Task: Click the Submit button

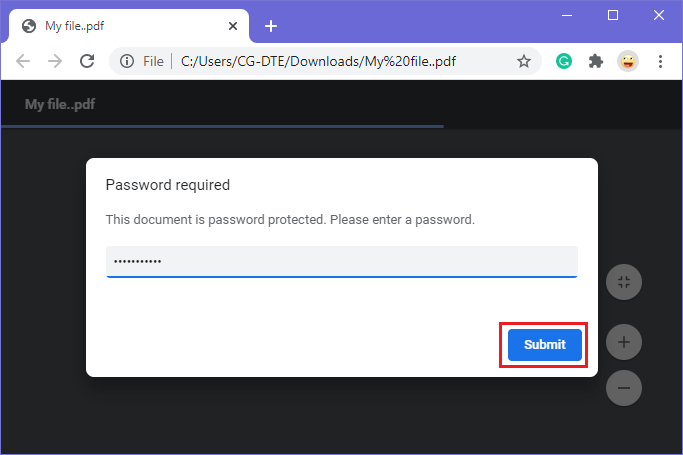Action: coord(544,344)
